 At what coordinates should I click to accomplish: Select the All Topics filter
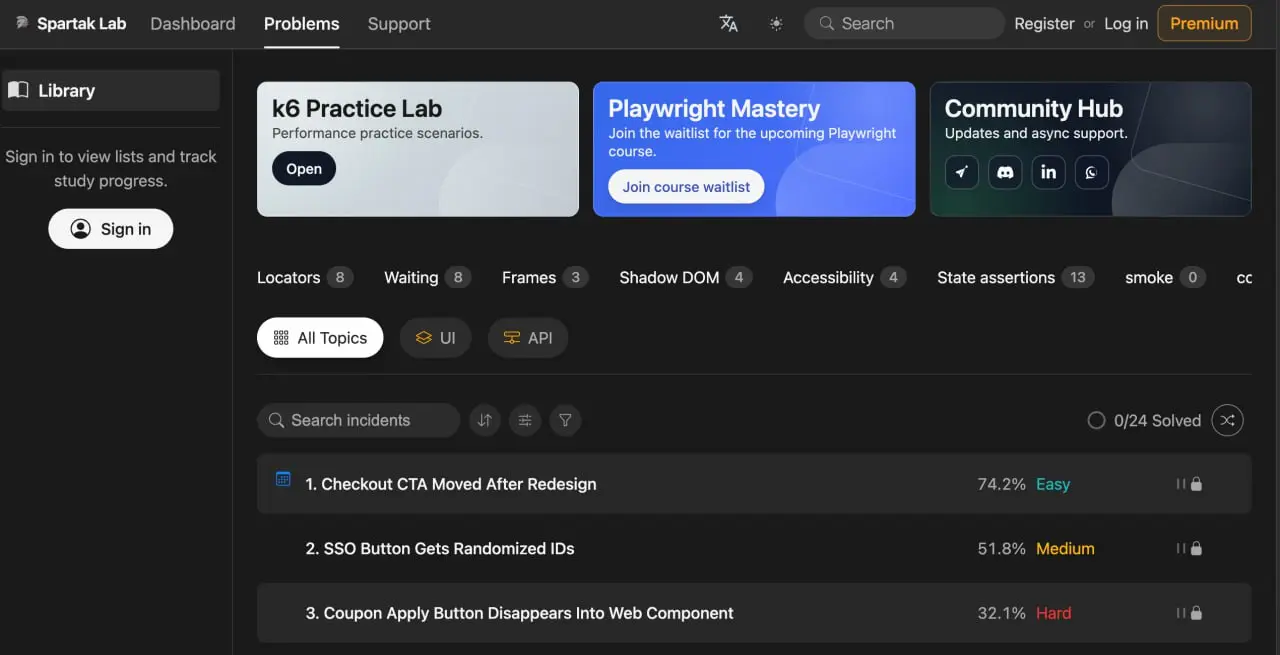320,338
